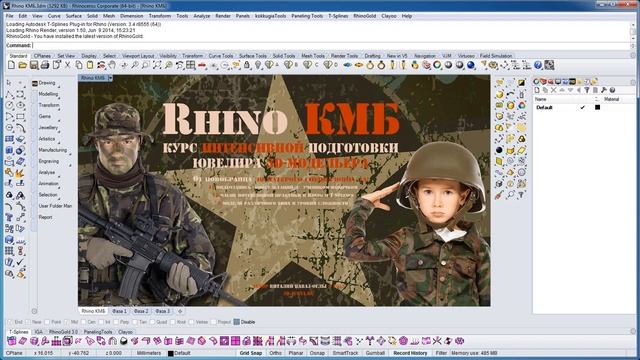Expand the Transform submenu in sidebar

pyautogui.click(x=49, y=105)
